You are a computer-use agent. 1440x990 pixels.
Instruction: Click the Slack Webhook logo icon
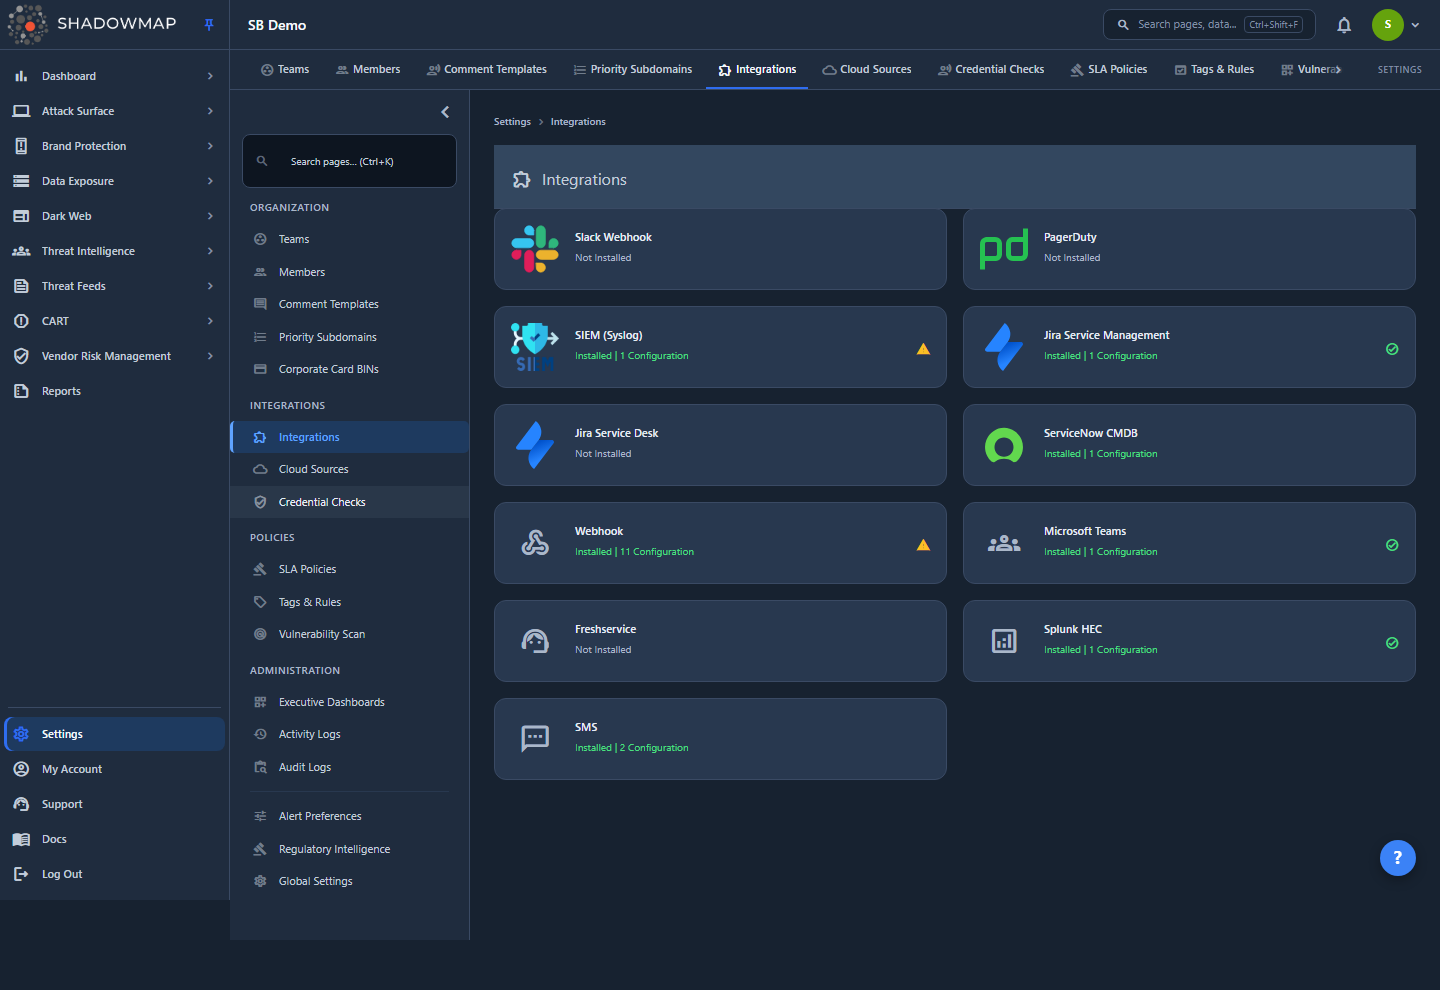535,249
